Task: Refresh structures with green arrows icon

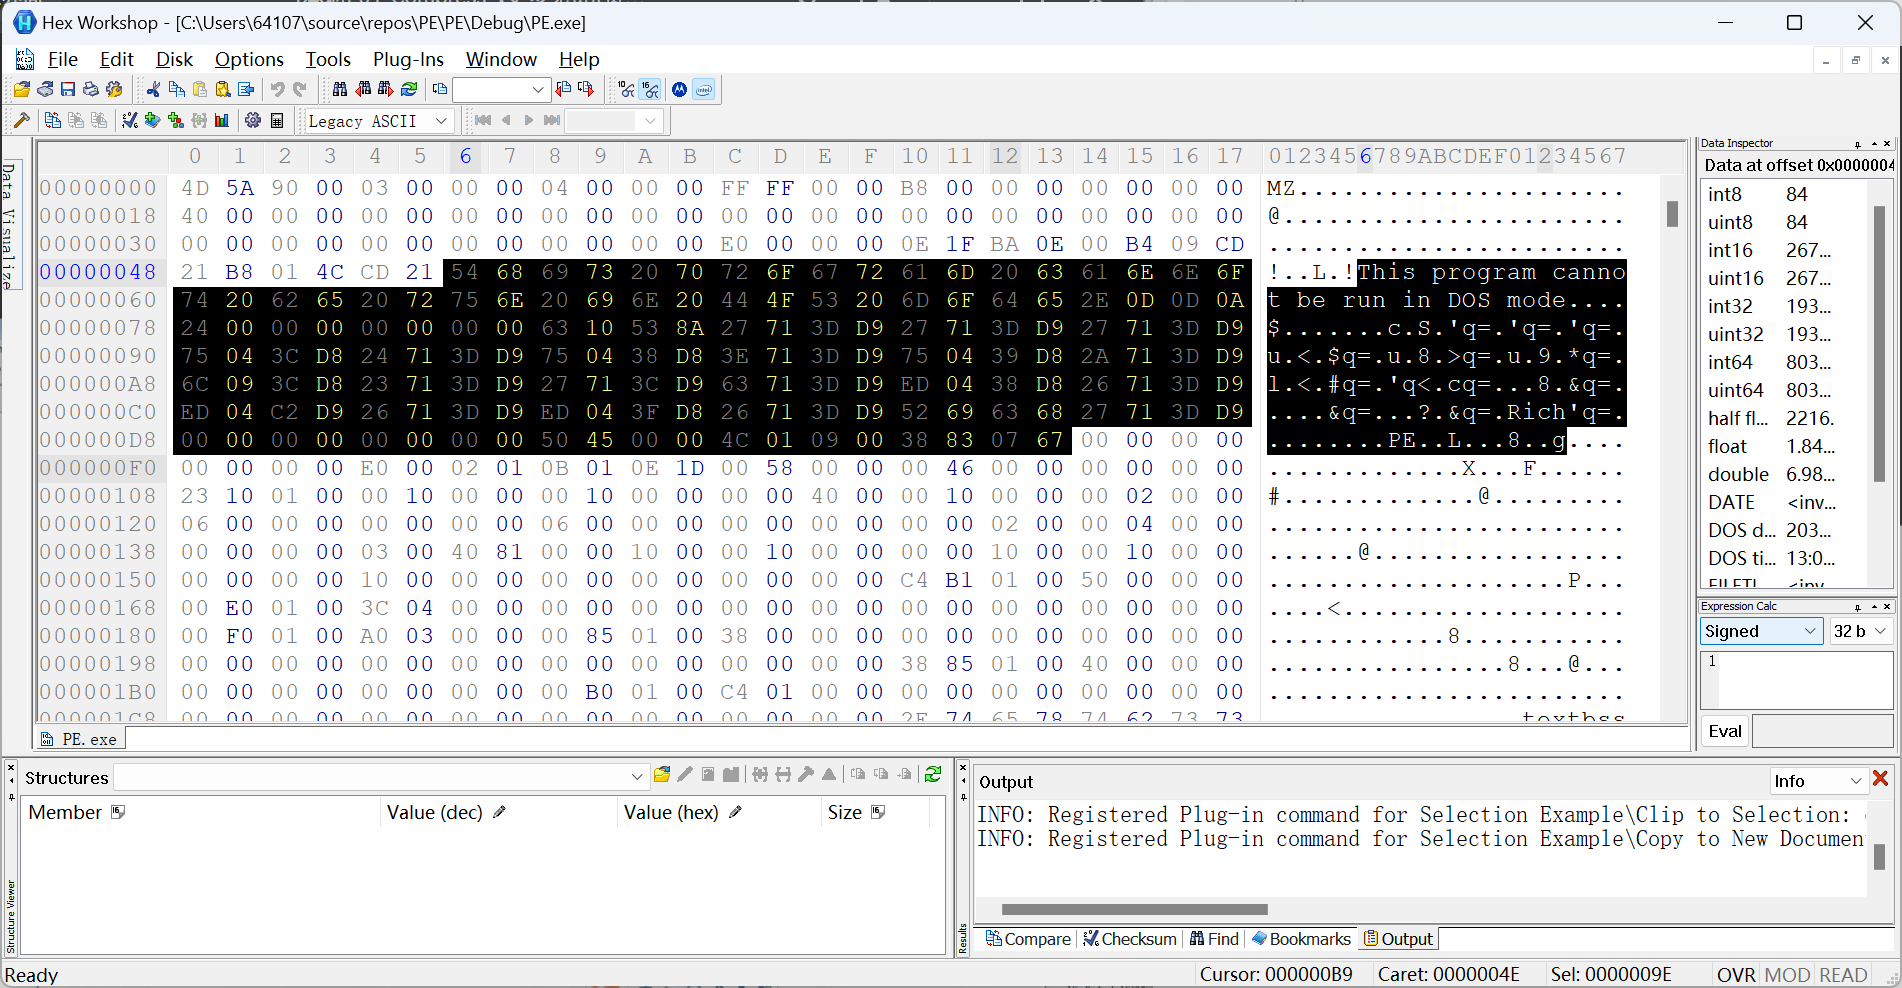Action: pyautogui.click(x=933, y=775)
